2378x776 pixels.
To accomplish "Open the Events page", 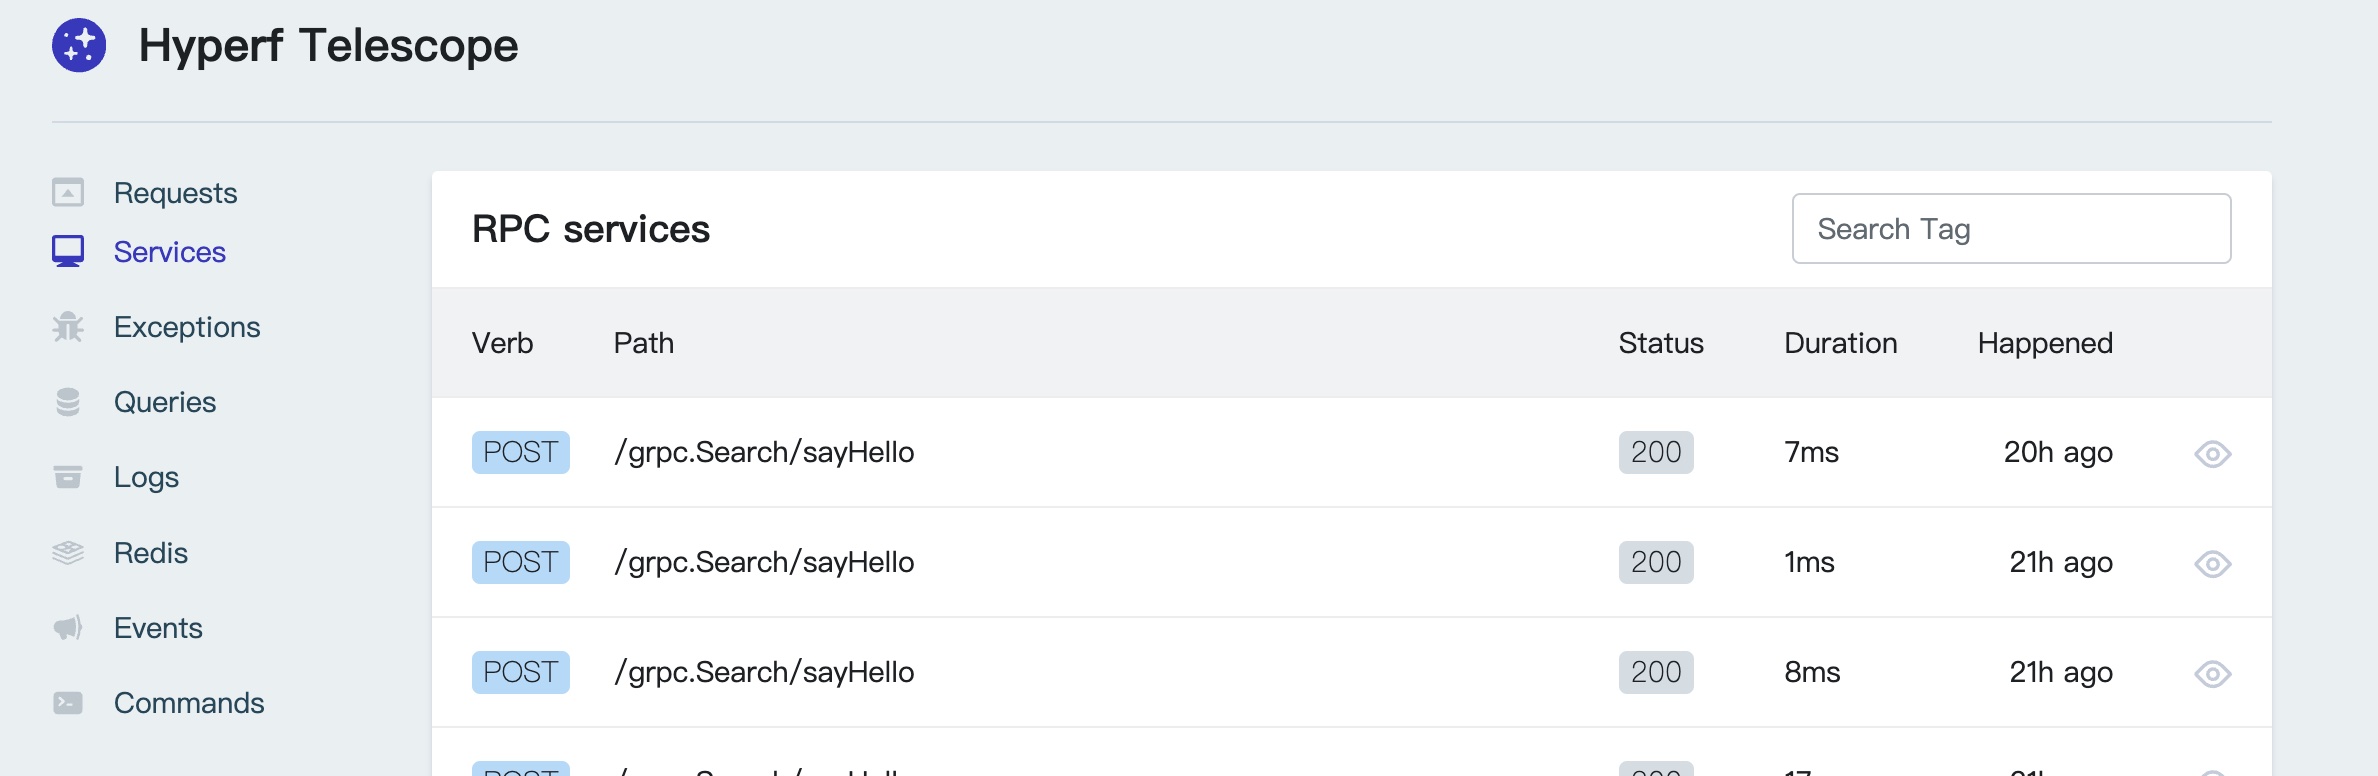I will point(158,628).
